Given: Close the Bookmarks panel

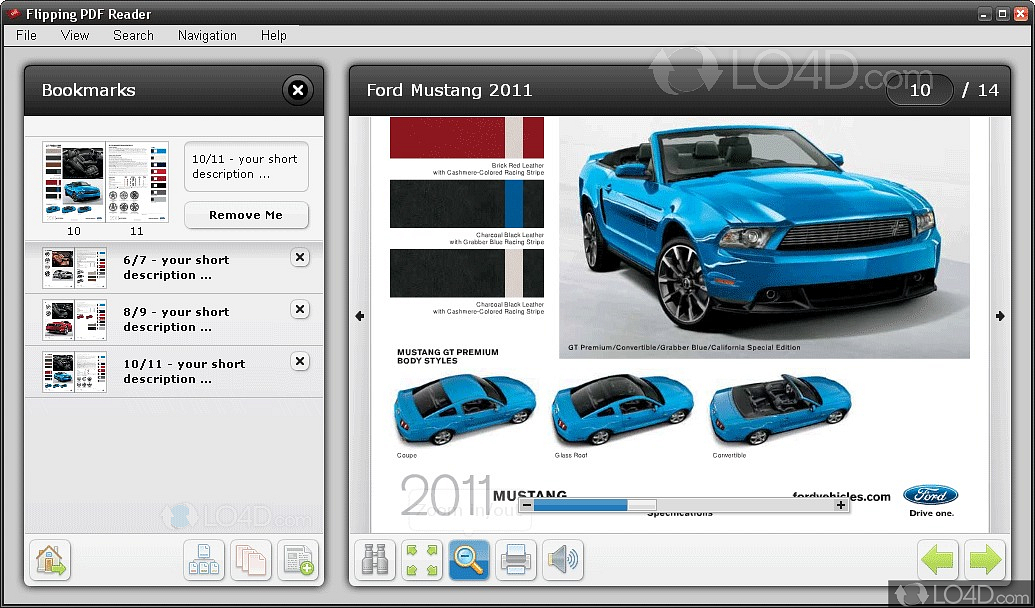Looking at the screenshot, I should 297,91.
